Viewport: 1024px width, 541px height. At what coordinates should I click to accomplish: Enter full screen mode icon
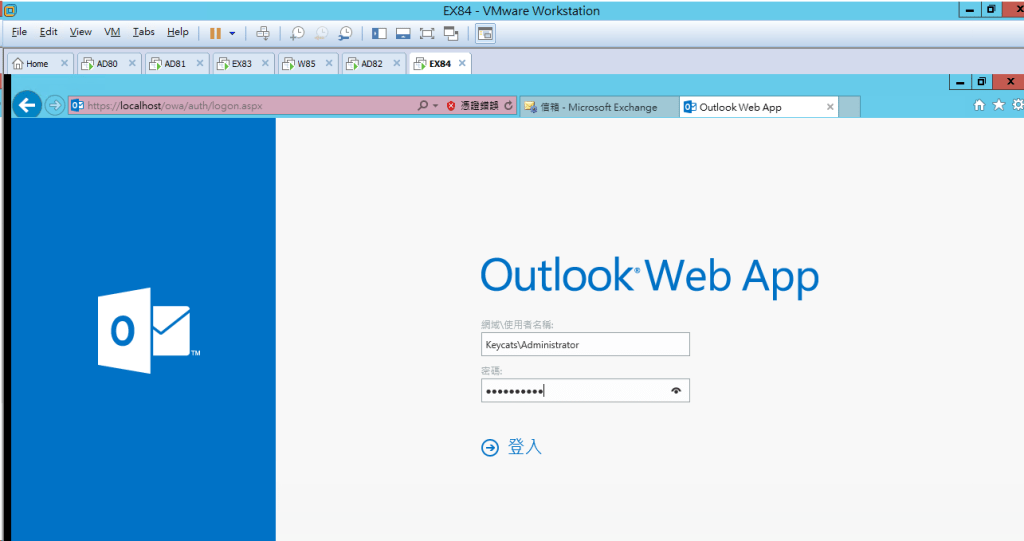click(x=427, y=33)
